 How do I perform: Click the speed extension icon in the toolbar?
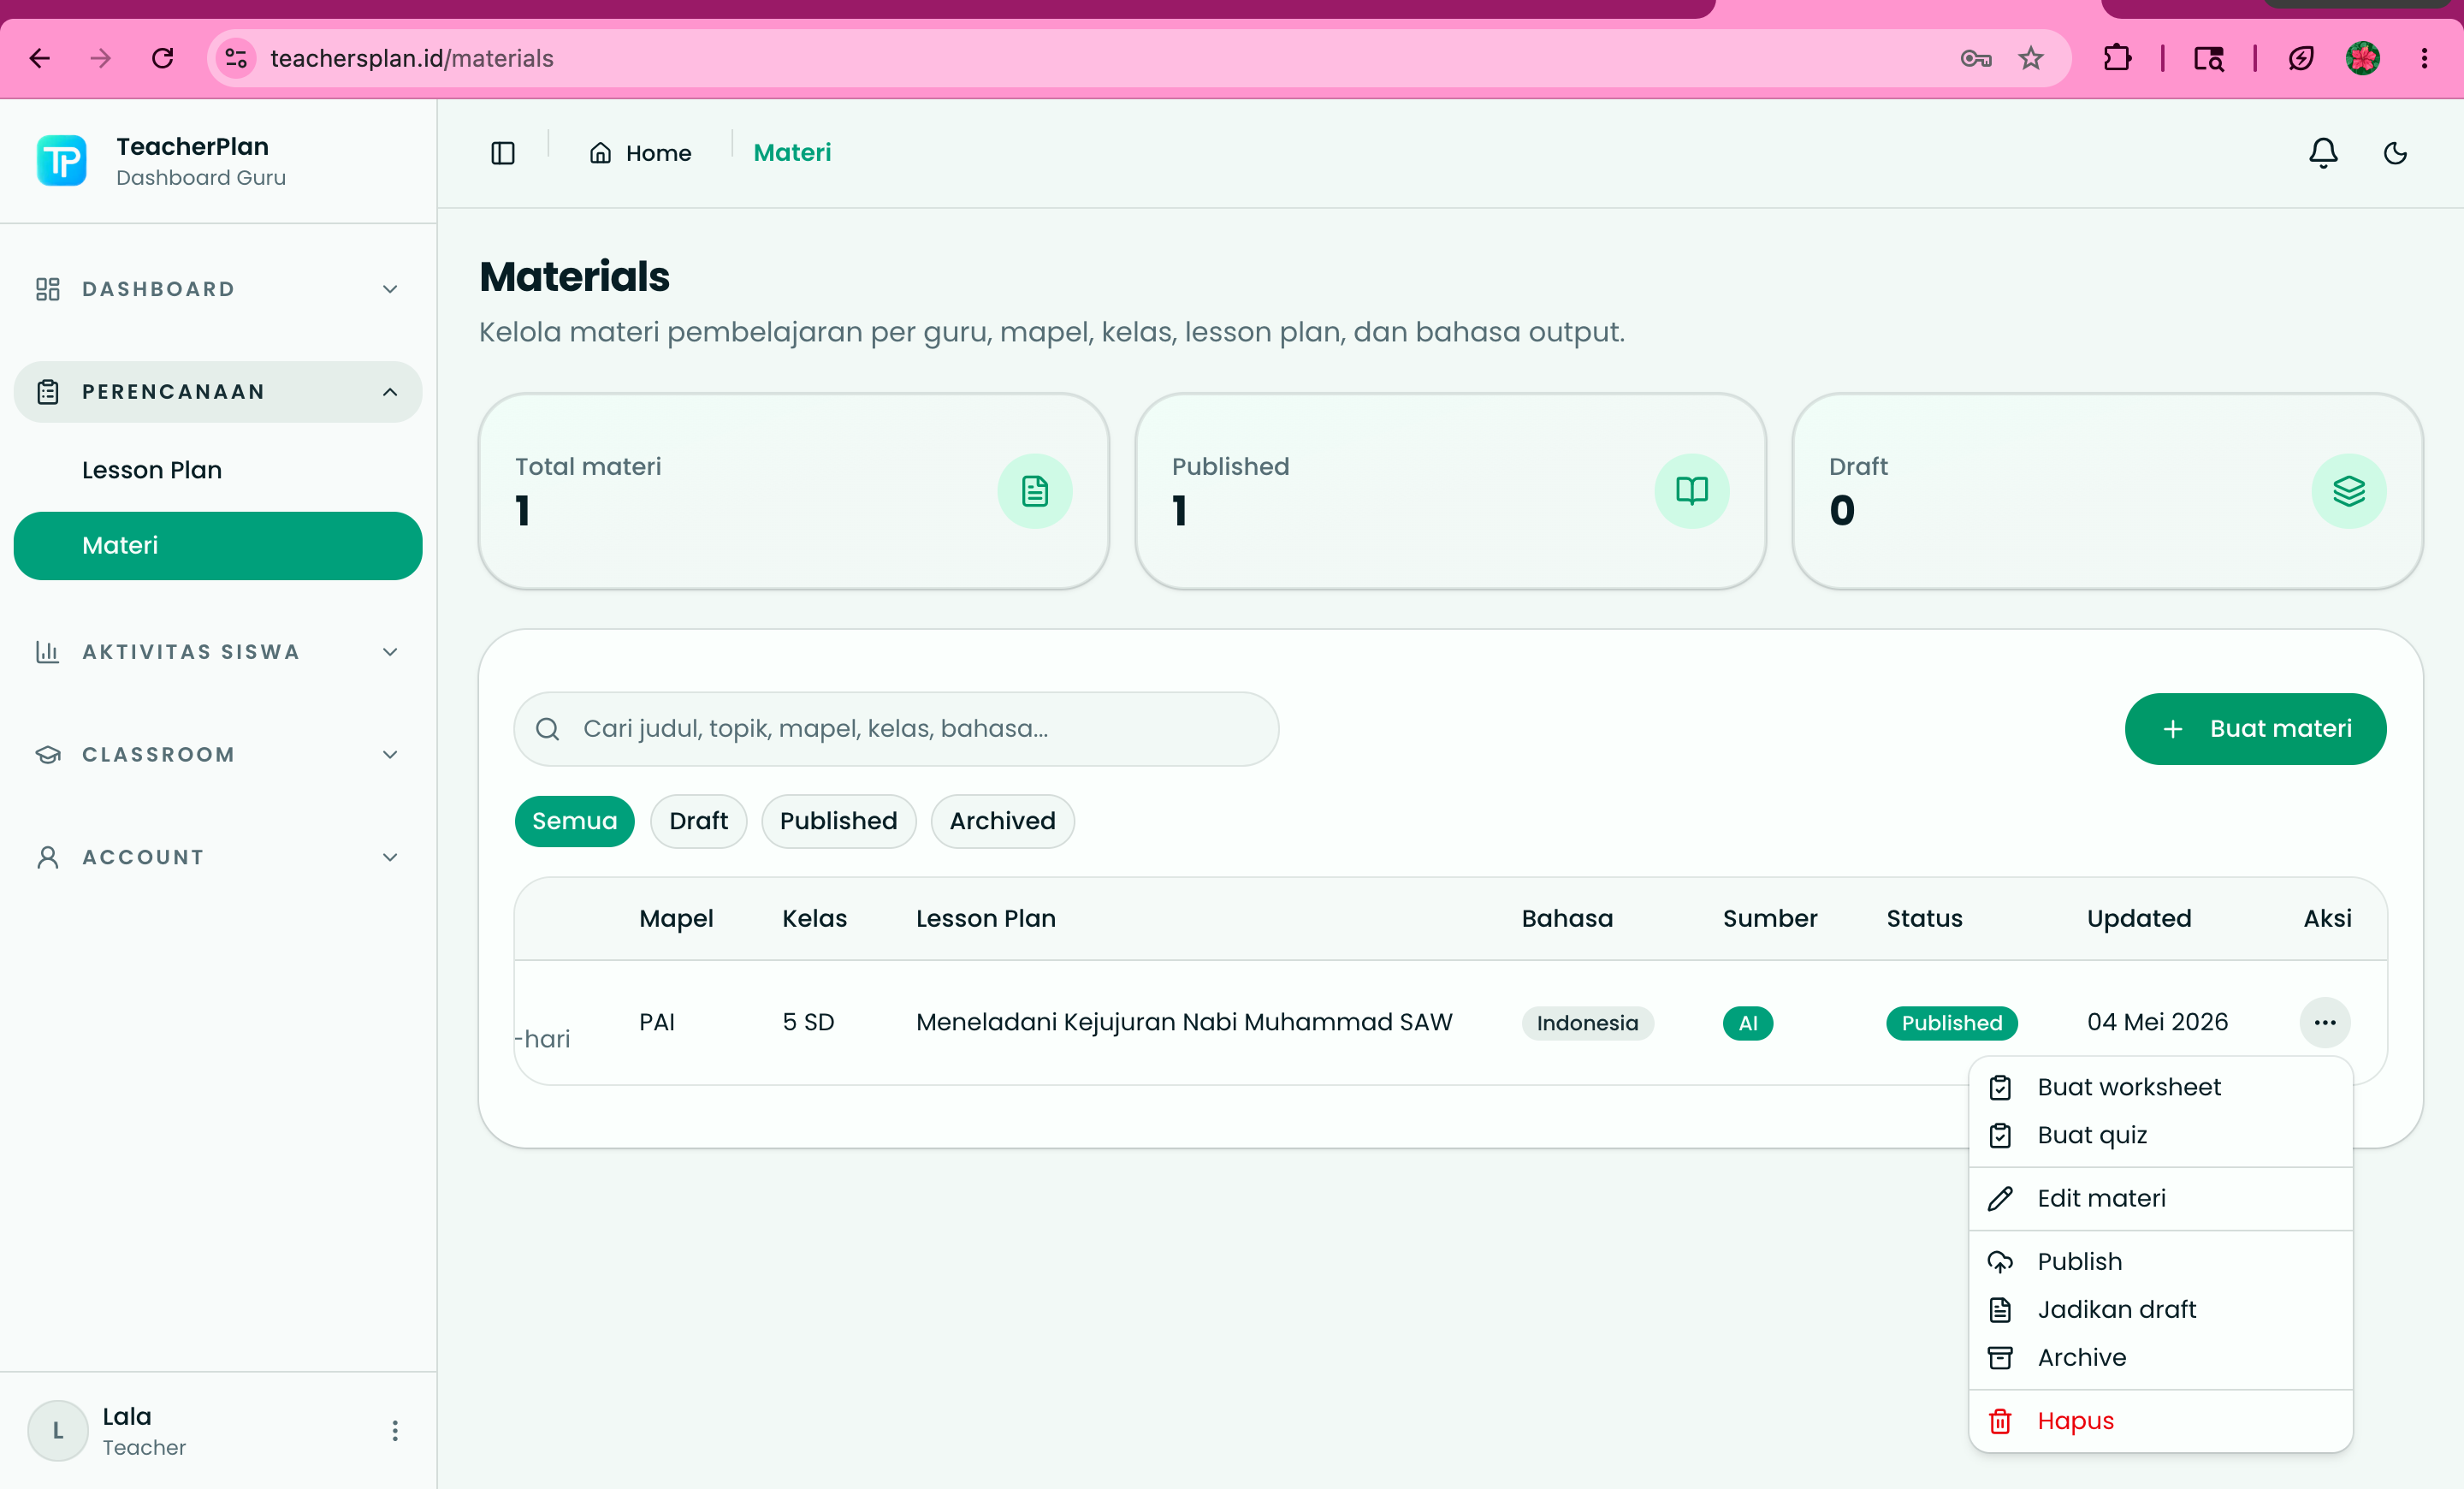tap(2300, 58)
